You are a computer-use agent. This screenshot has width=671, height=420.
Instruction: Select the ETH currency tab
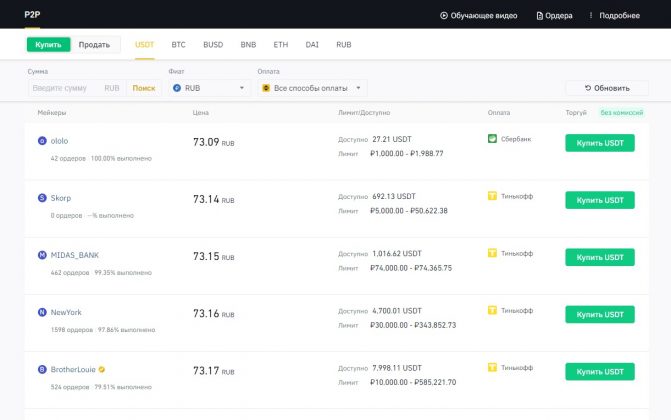[280, 45]
